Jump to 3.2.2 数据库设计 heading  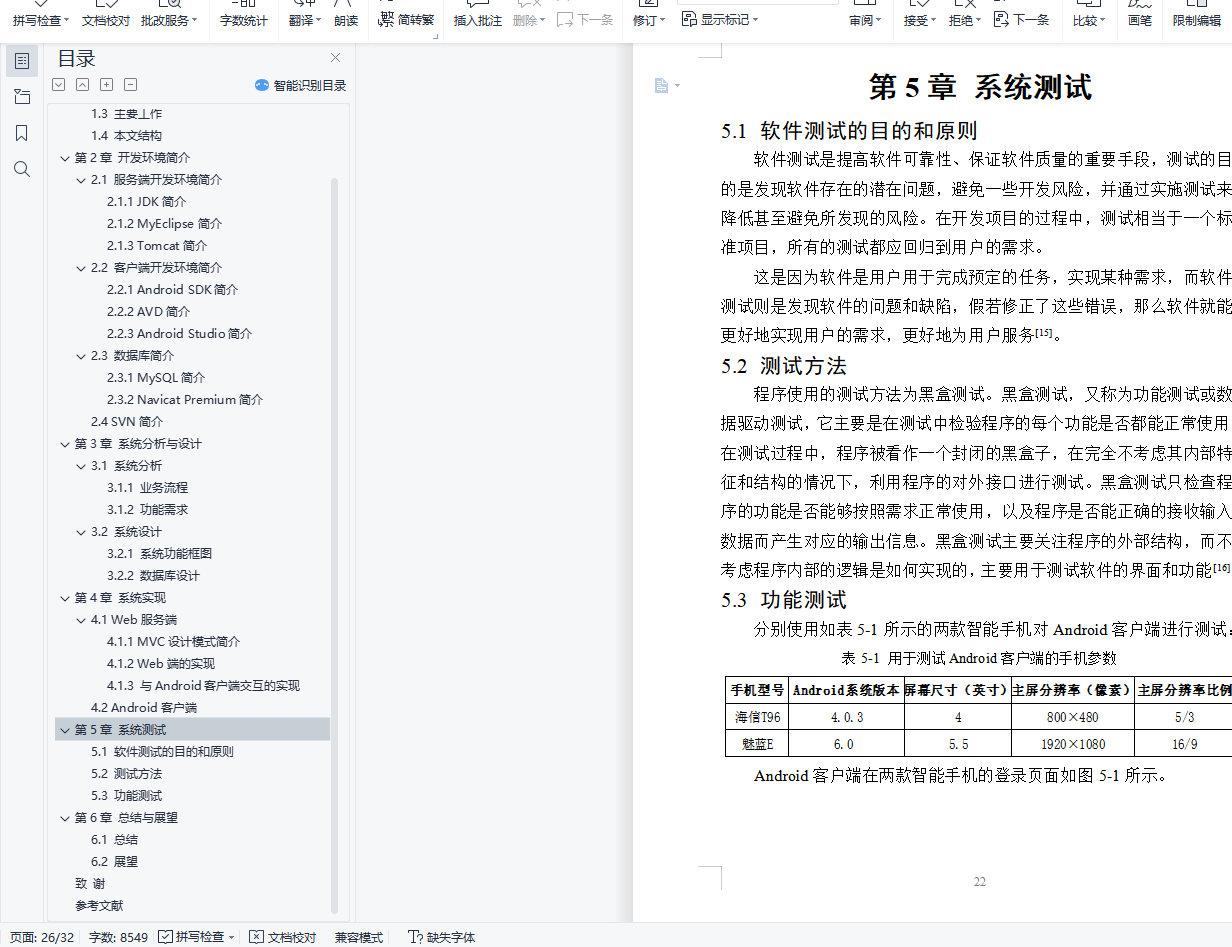coord(154,576)
